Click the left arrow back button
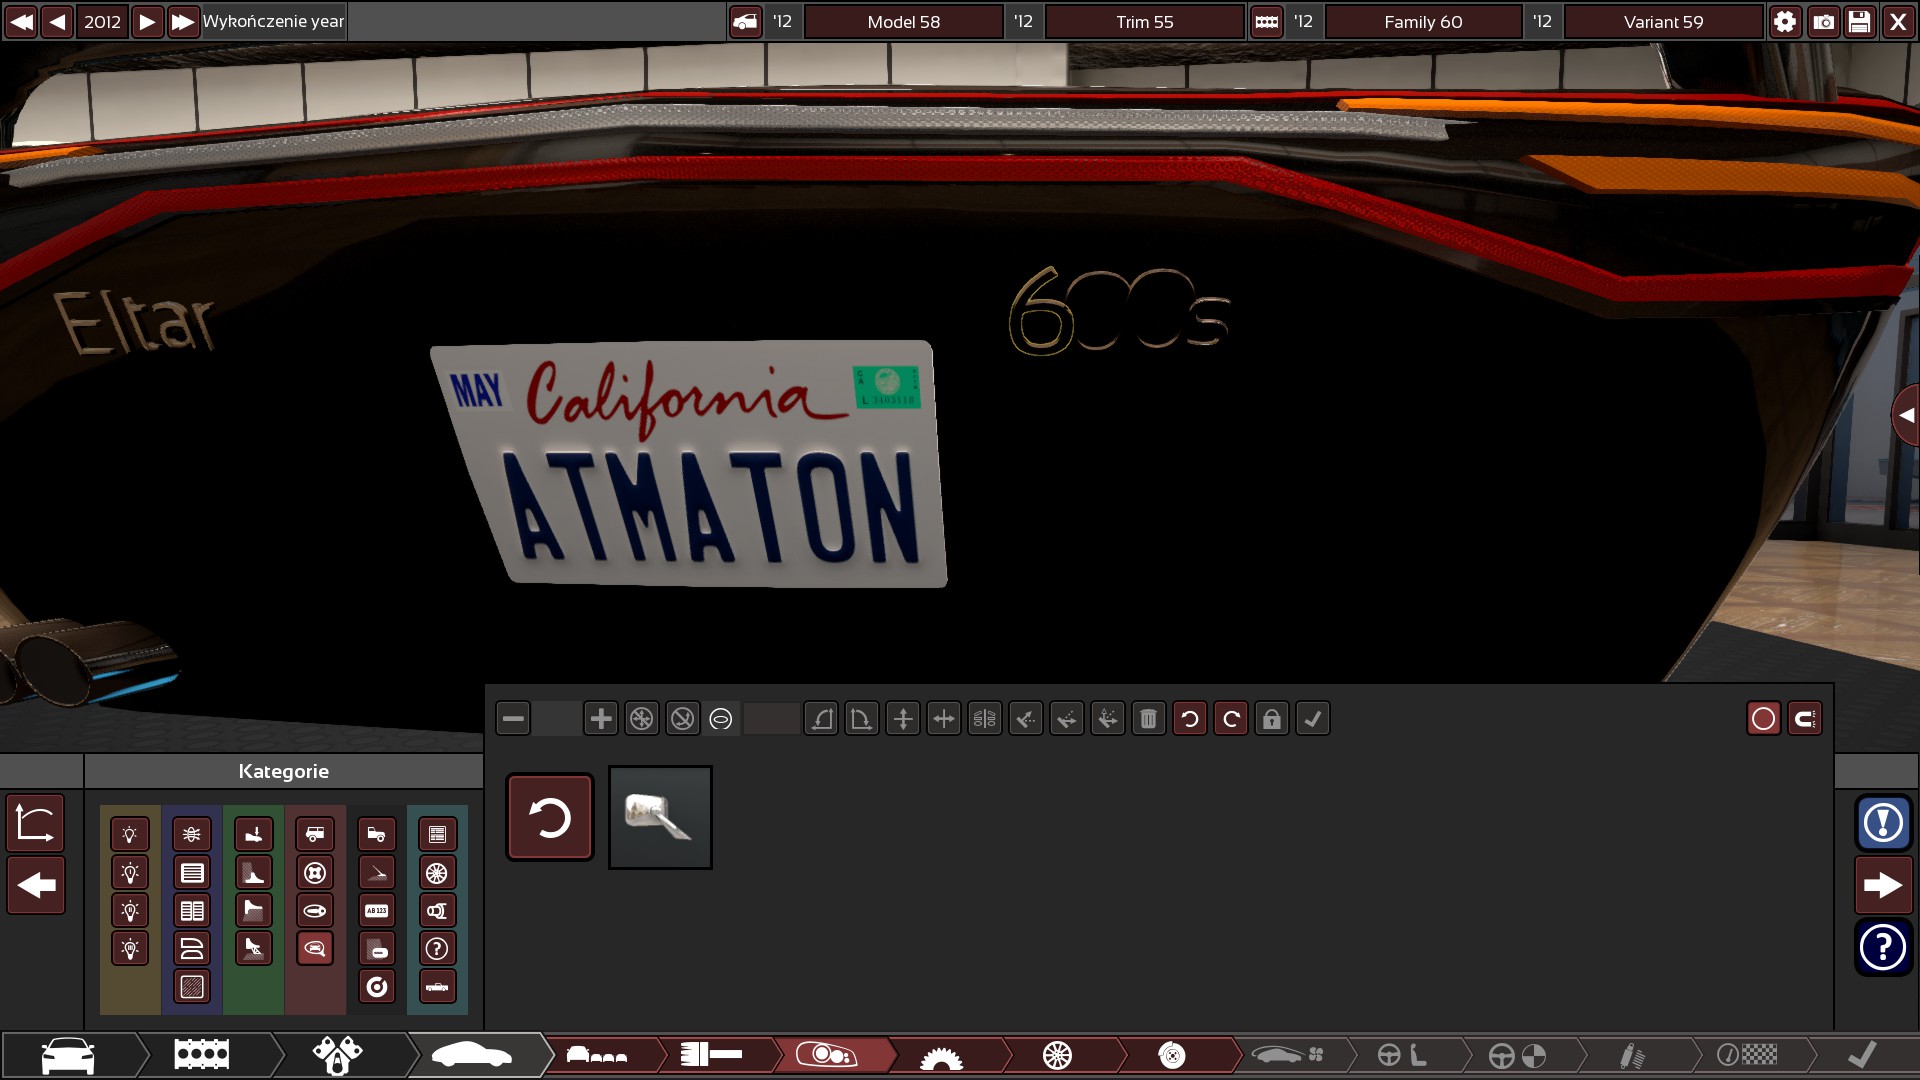Image resolution: width=1920 pixels, height=1080 pixels. 36,885
